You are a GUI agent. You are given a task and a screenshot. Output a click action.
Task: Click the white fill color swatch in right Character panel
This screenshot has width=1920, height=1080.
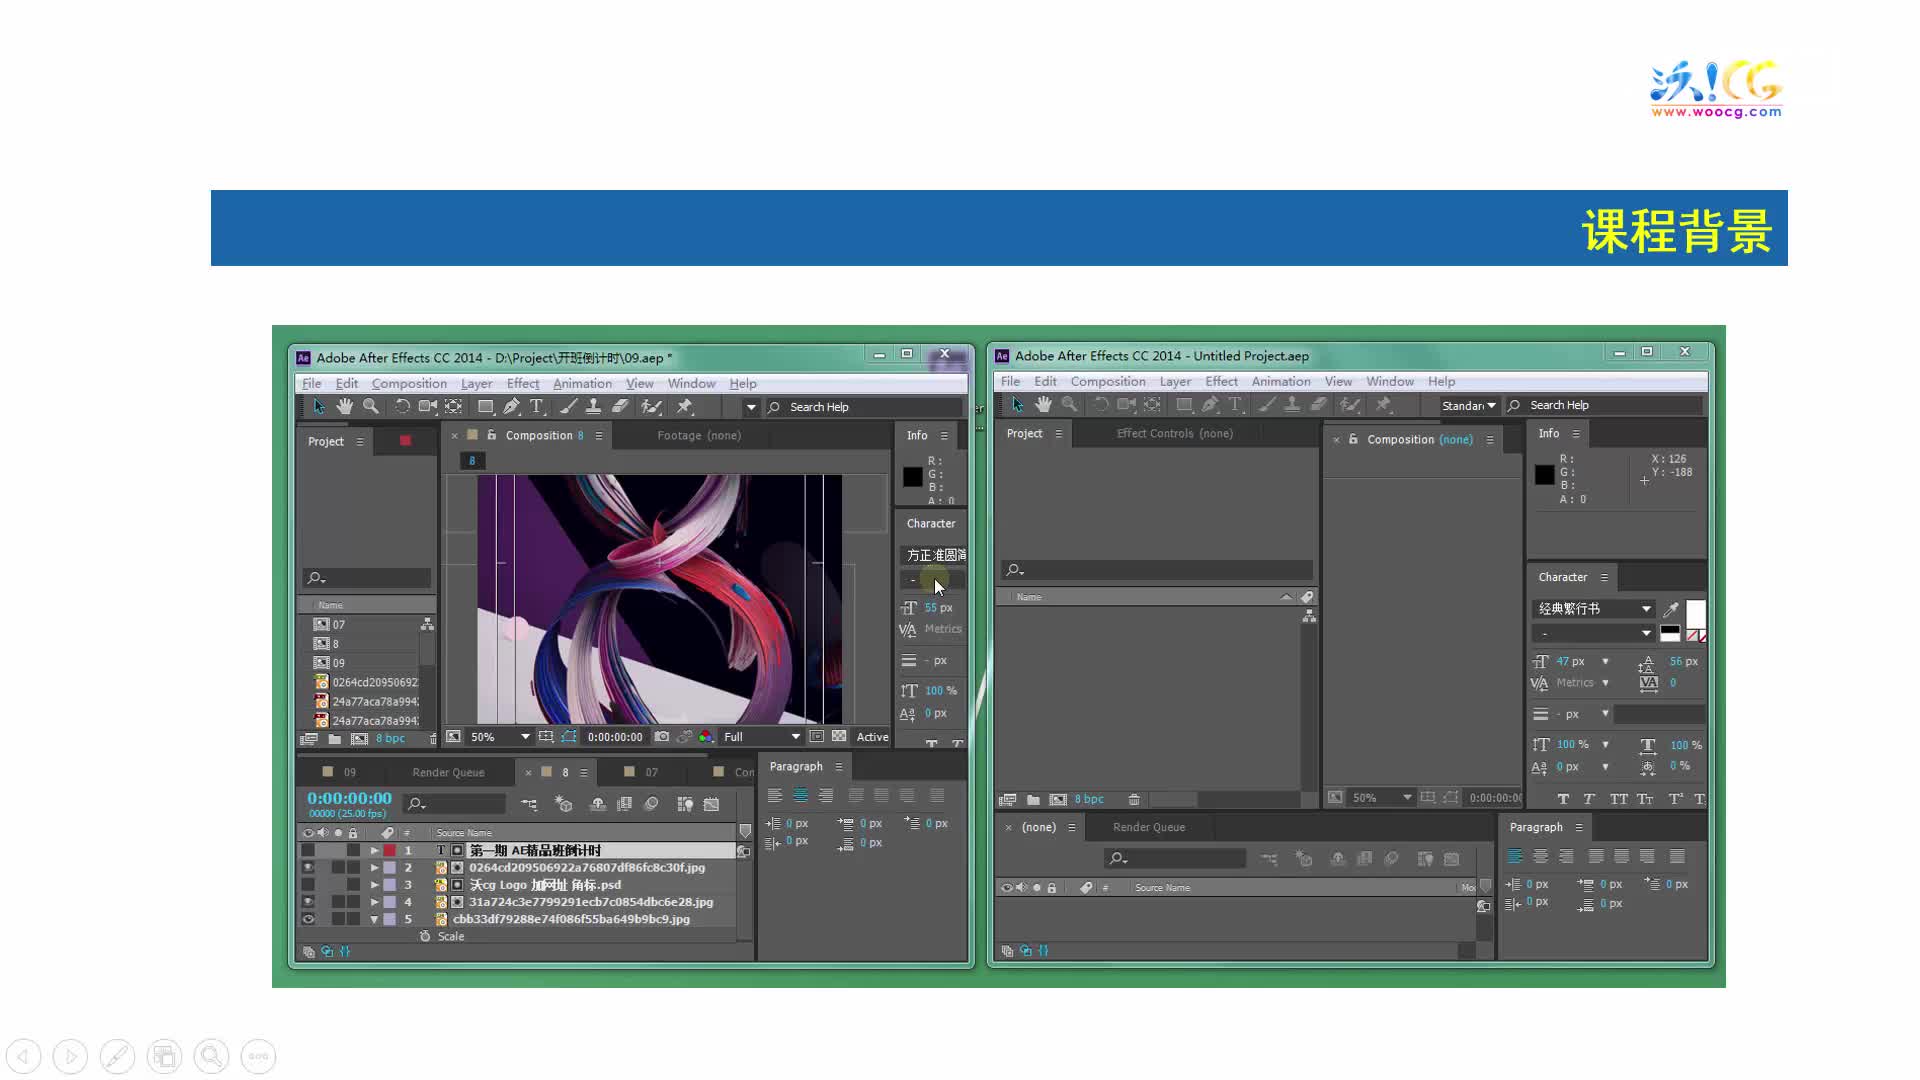point(1695,612)
